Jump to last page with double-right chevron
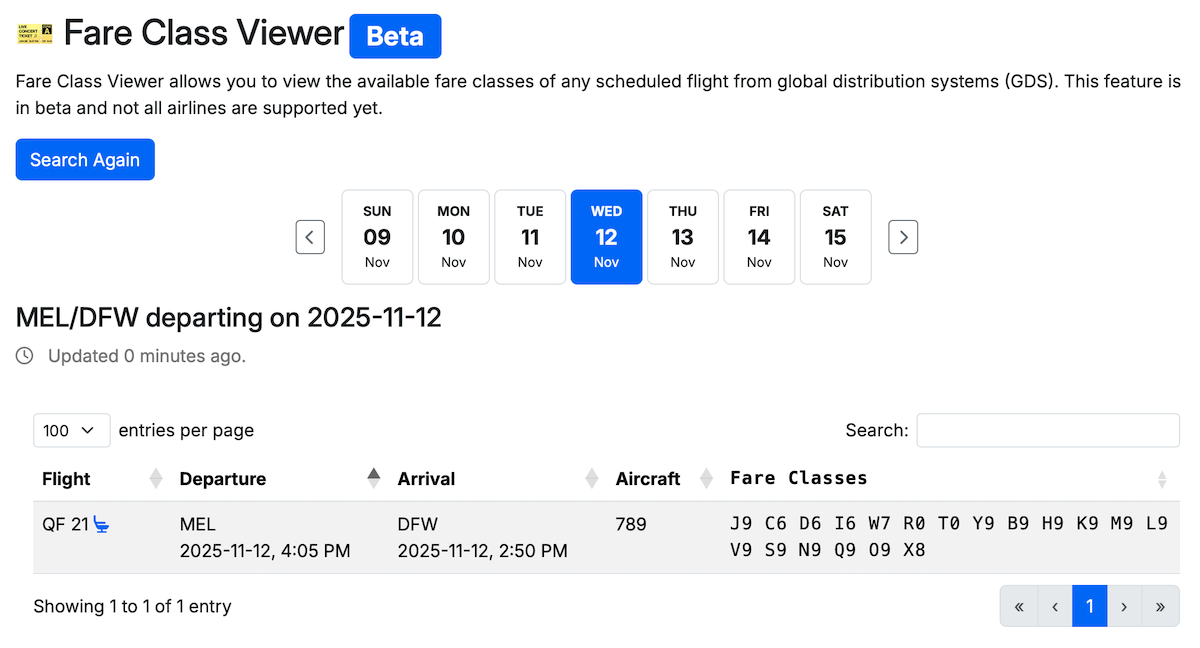Viewport: 1200px width, 648px height. [1161, 606]
